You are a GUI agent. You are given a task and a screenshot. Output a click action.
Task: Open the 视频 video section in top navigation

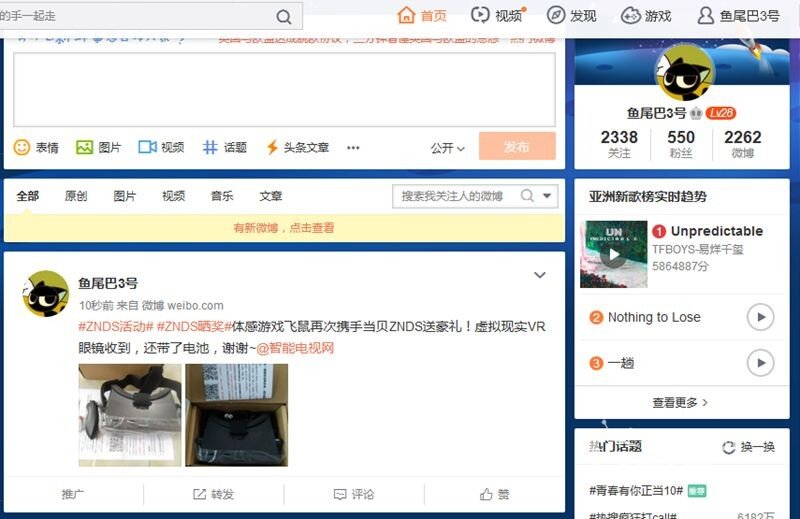pos(497,16)
